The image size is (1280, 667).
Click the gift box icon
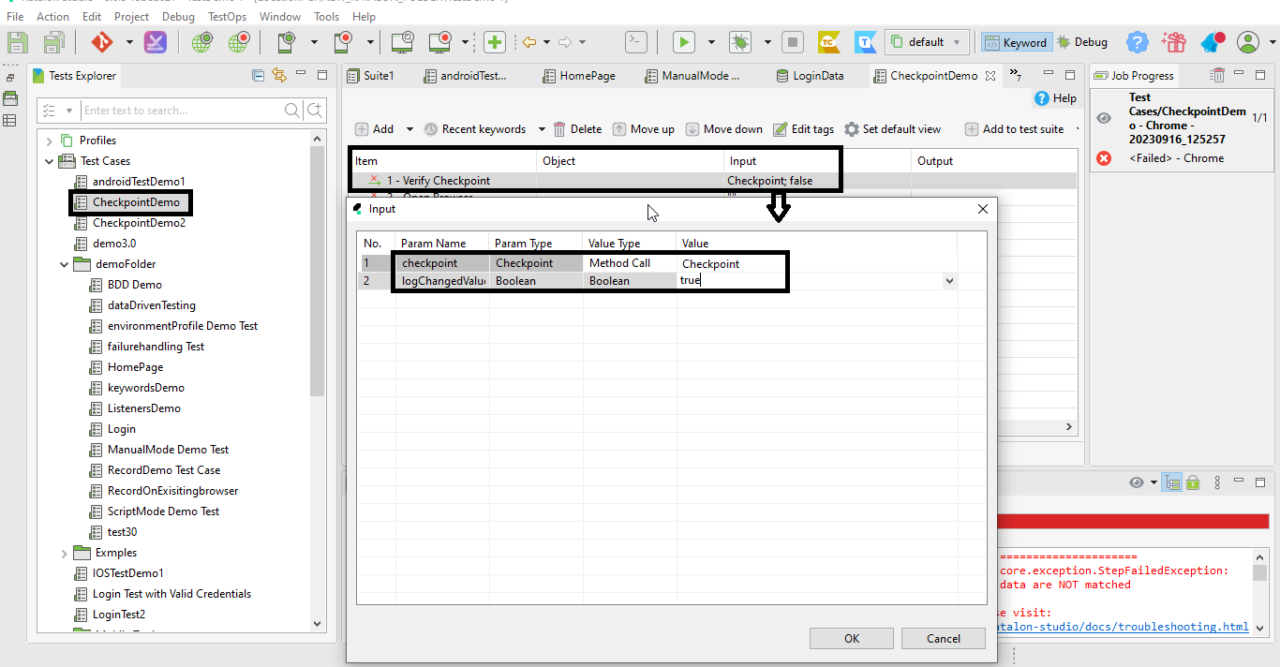(1174, 42)
